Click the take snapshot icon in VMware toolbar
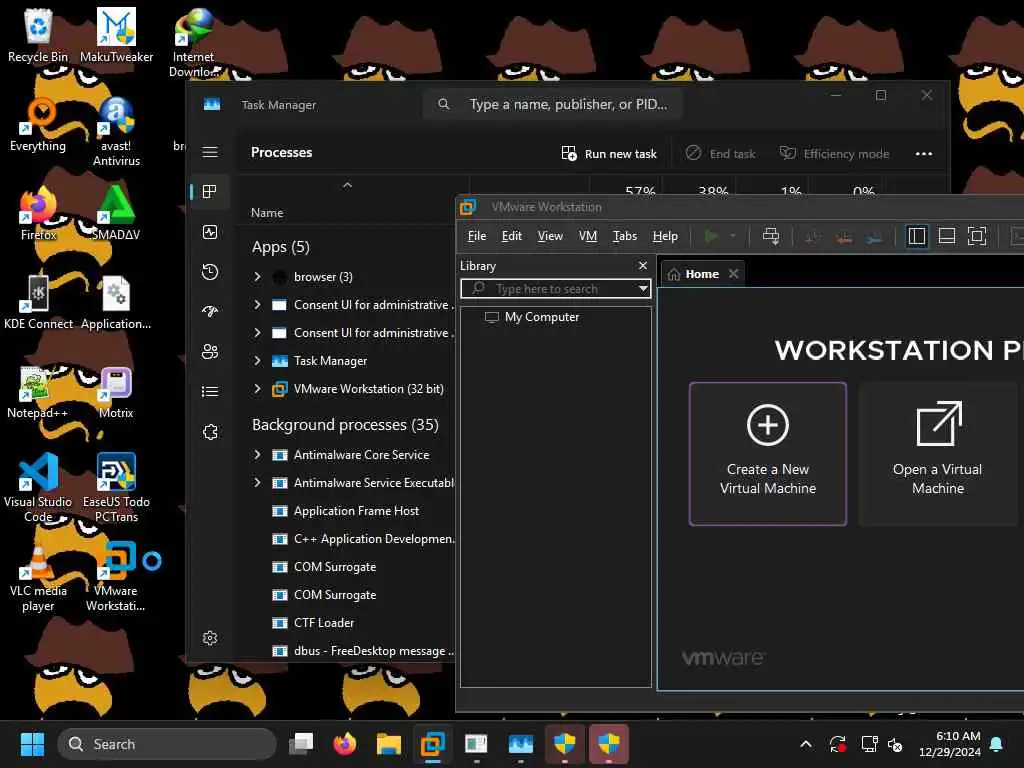 point(813,236)
